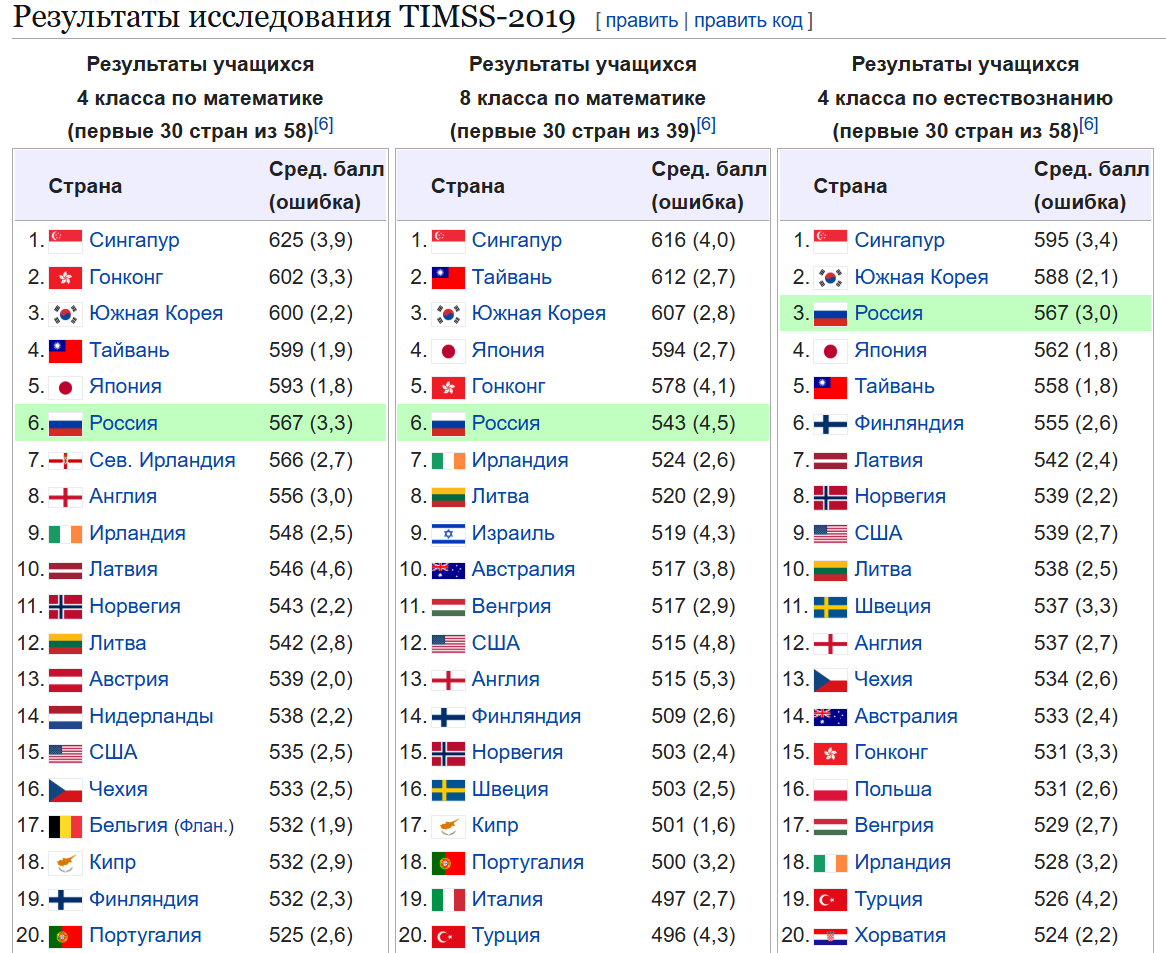Click Hong Kong flag in 4th grade math table
This screenshot has height=953, width=1166.
(x=65, y=277)
